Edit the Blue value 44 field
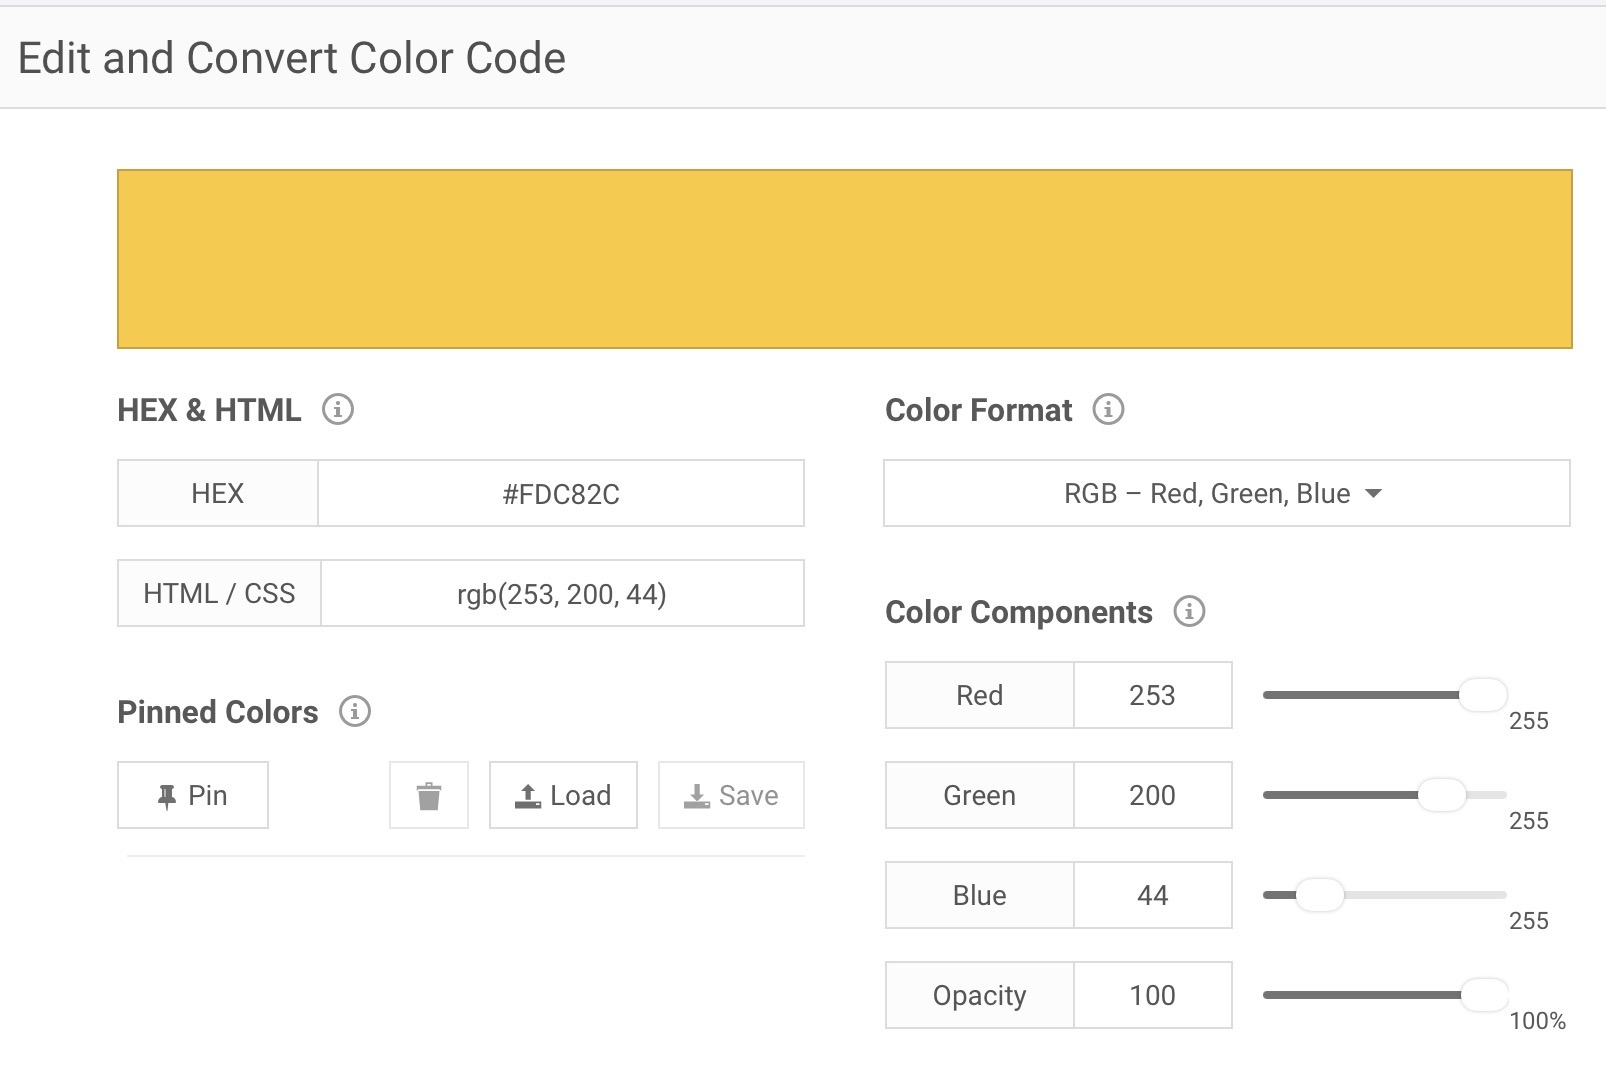This screenshot has width=1606, height=1074. pyautogui.click(x=1153, y=895)
